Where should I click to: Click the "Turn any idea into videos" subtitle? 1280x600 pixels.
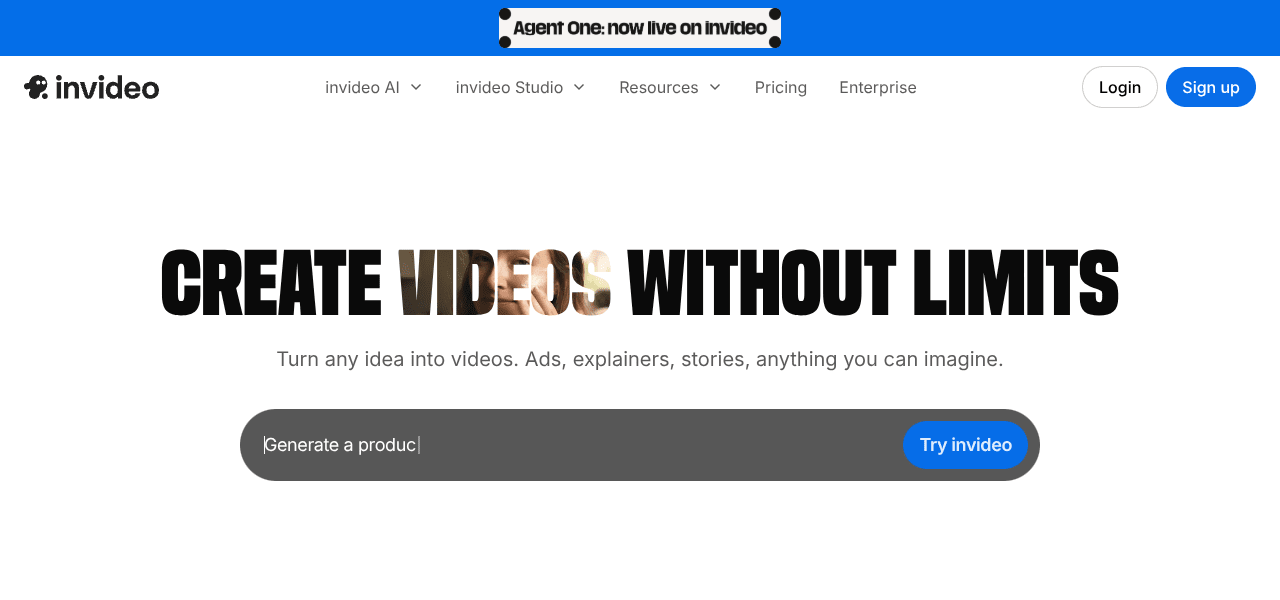point(640,359)
